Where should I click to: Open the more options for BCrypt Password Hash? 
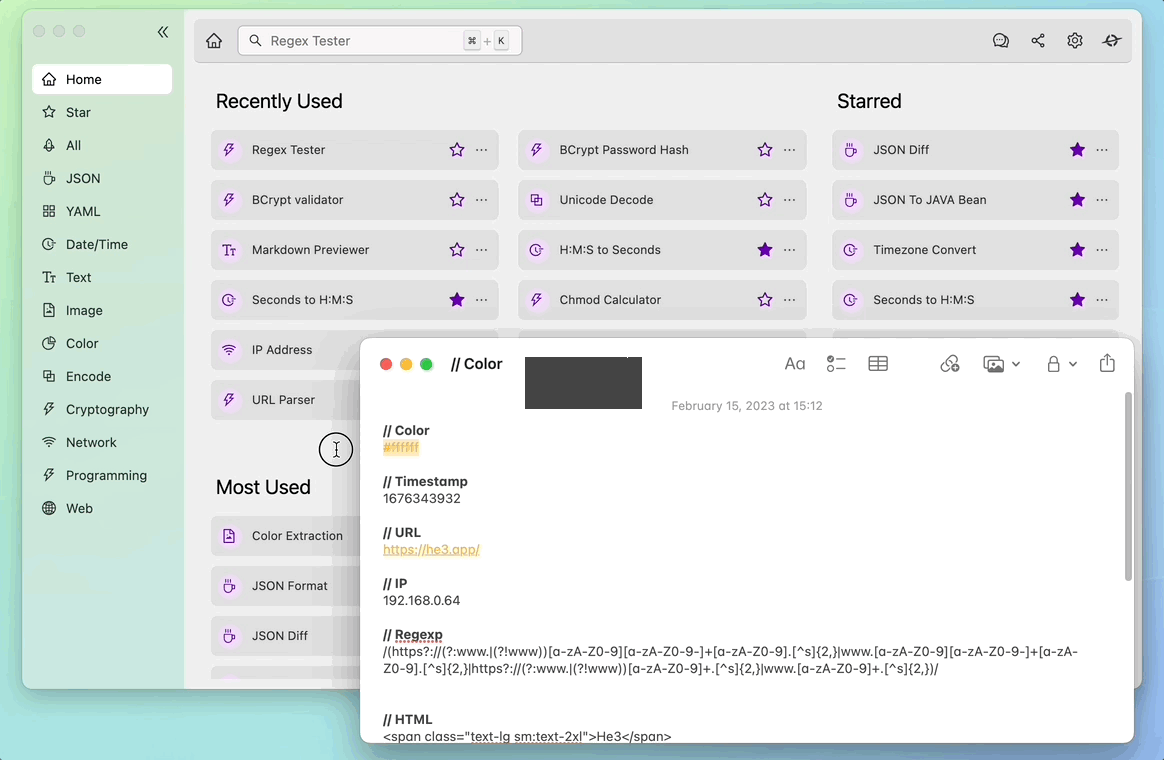coord(789,150)
